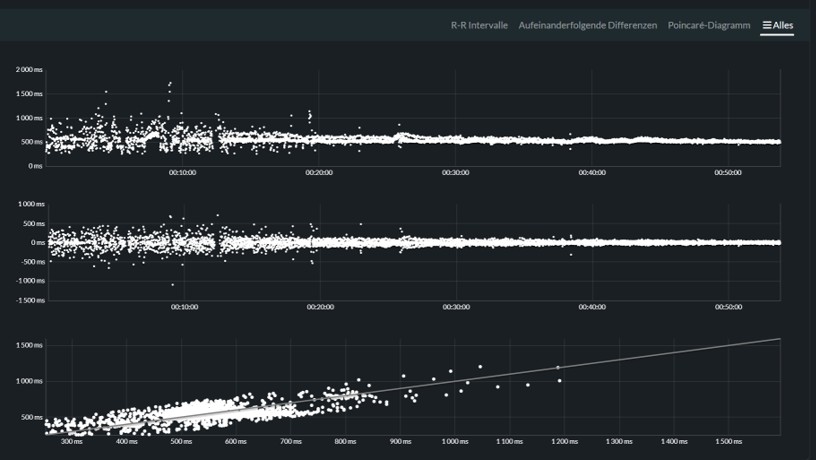Click the 00:30:00 label on the R-R chart
The width and height of the screenshot is (816, 460).
(x=455, y=172)
